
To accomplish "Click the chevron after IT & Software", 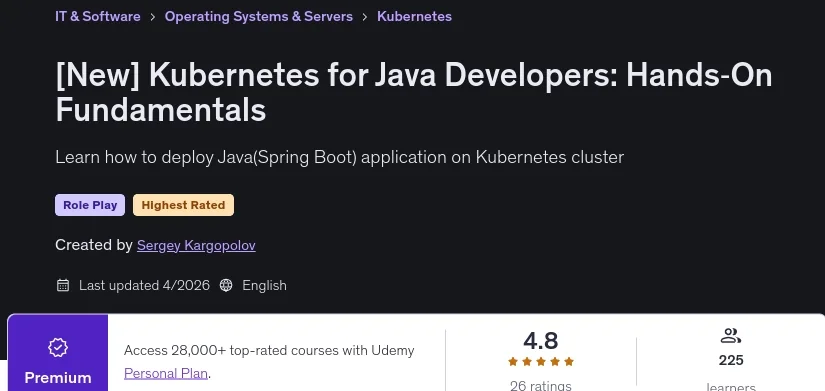I will (x=153, y=17).
